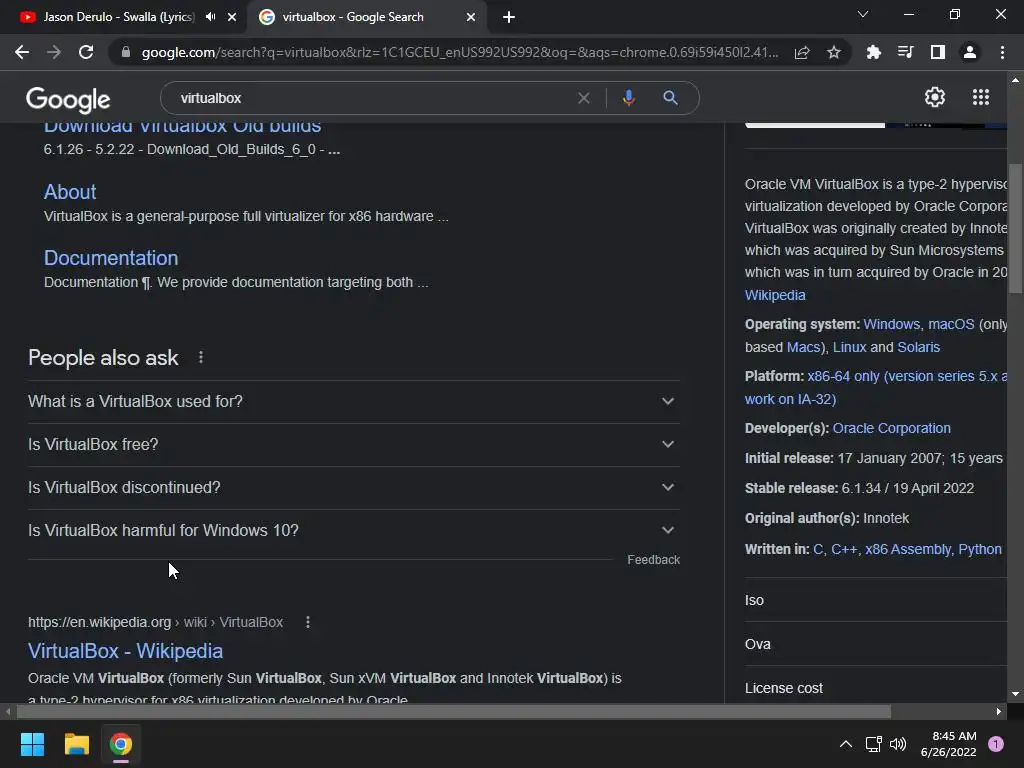Go to Google home via the logo

[x=68, y=99]
